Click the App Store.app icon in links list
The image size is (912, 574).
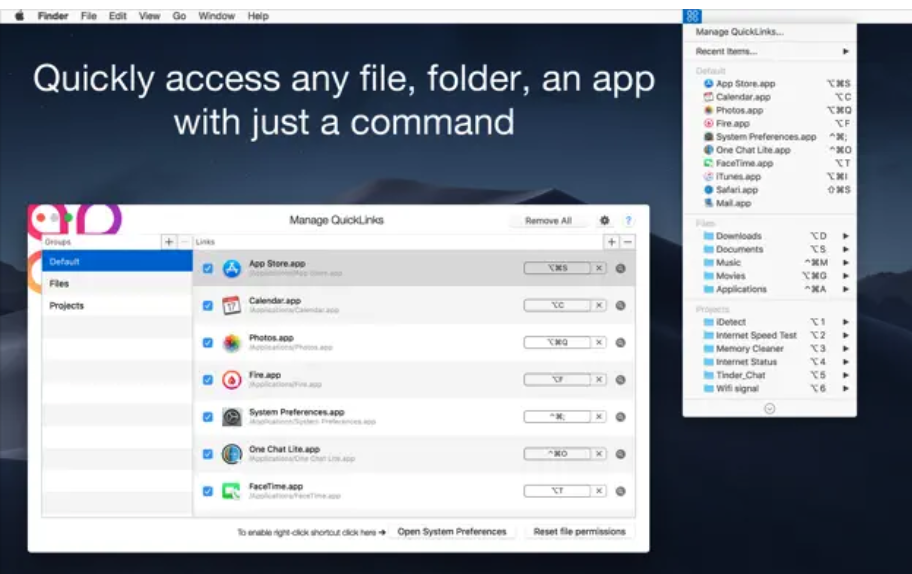(x=231, y=268)
